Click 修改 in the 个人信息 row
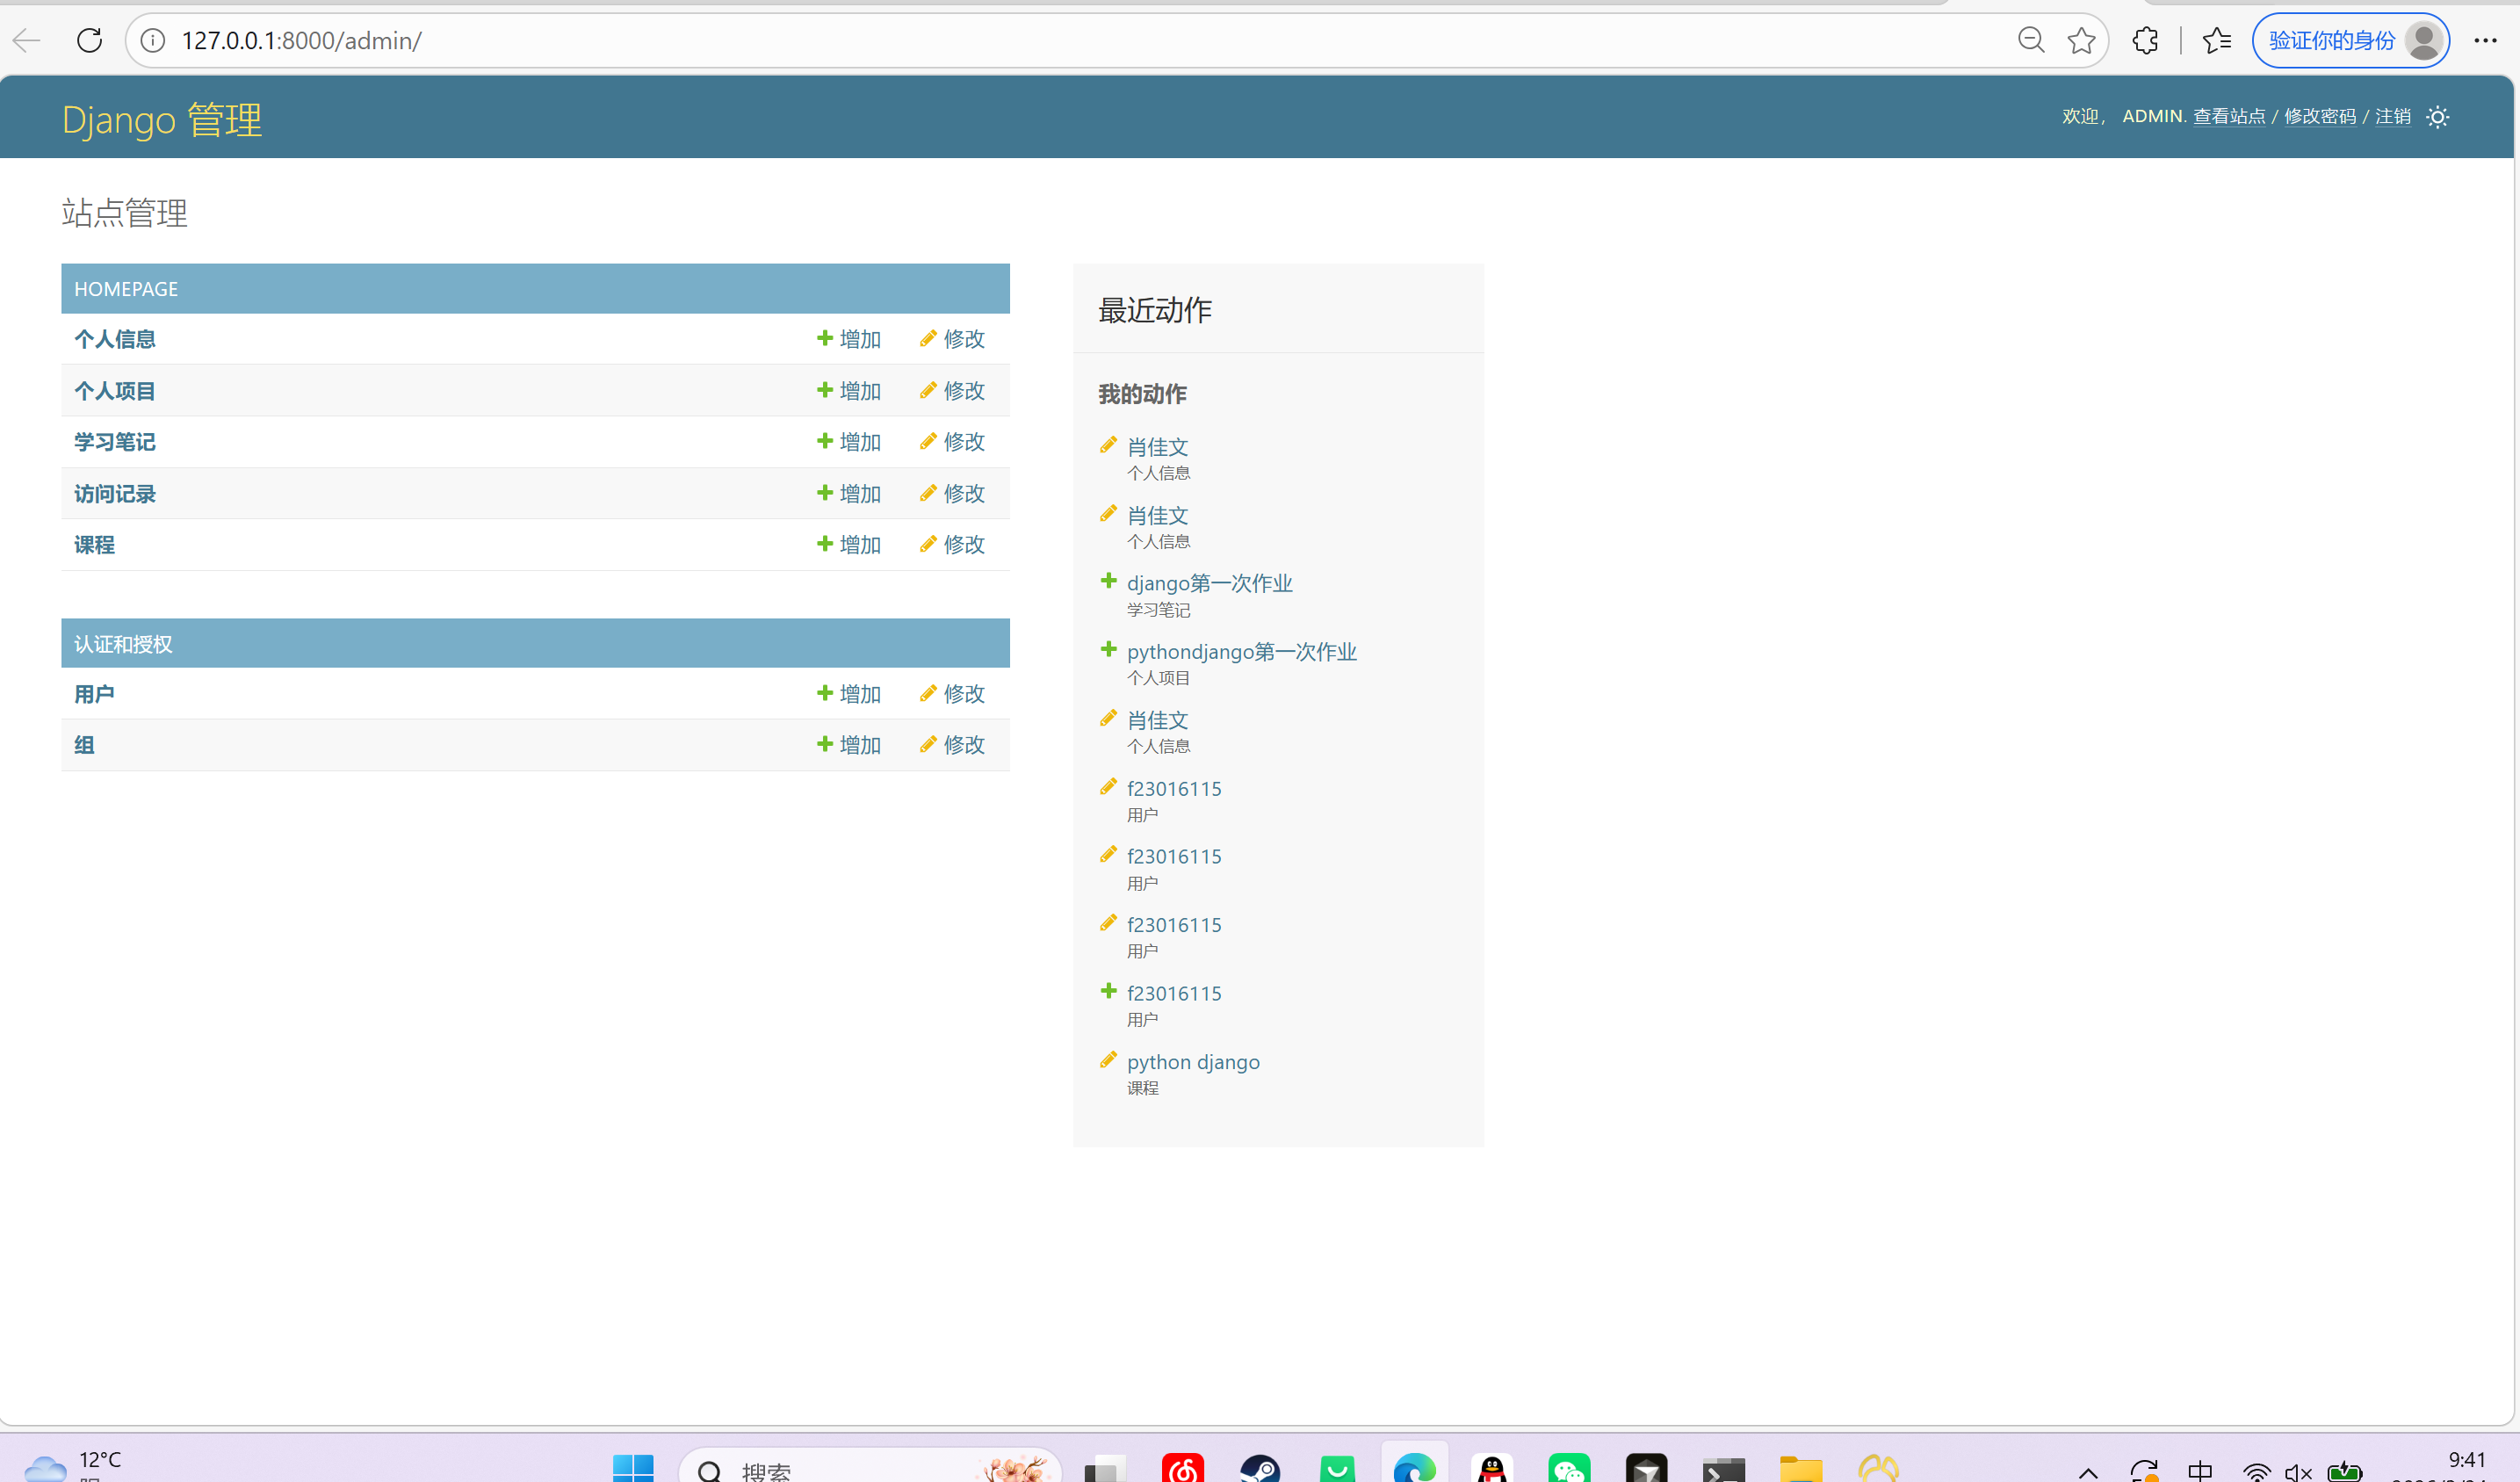 (x=952, y=339)
